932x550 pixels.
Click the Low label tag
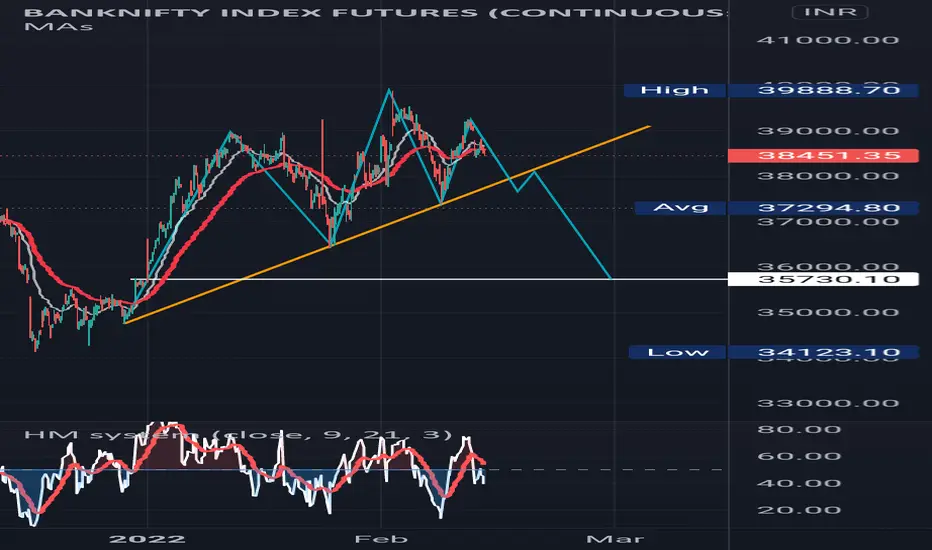pyautogui.click(x=678, y=353)
